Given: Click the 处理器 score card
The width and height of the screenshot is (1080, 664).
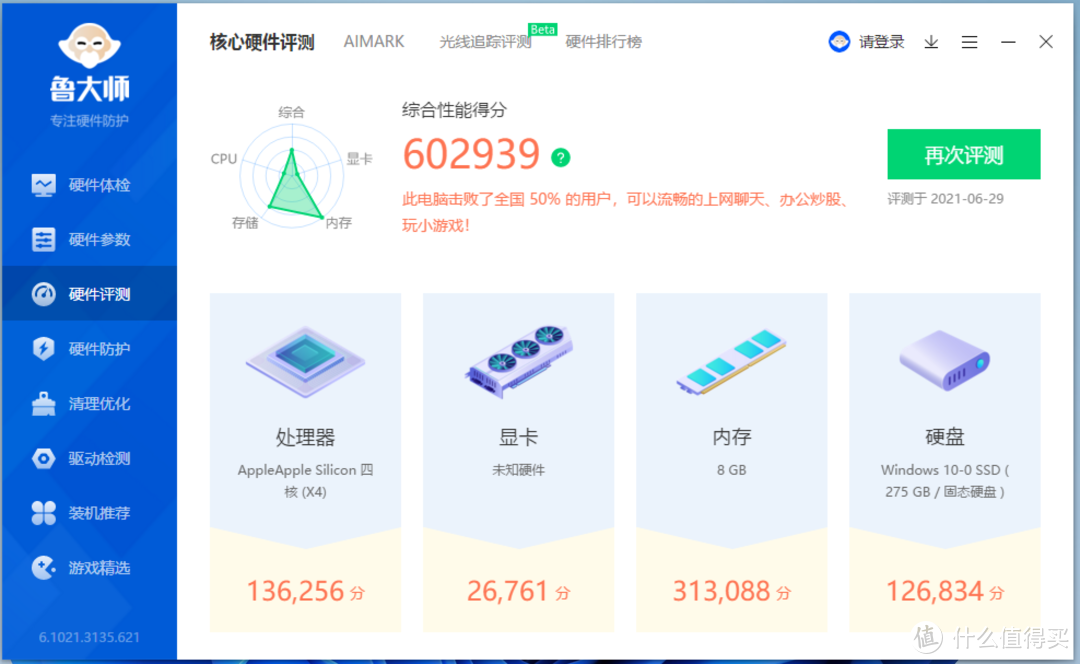Looking at the screenshot, I should pyautogui.click(x=305, y=462).
